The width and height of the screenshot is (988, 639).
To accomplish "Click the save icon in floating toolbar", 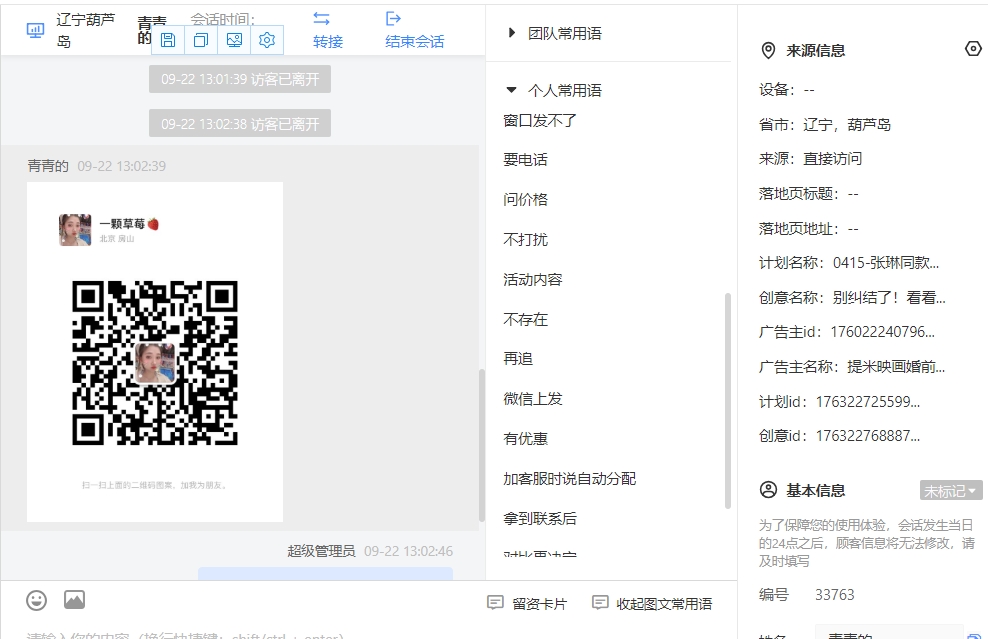I will (x=168, y=40).
